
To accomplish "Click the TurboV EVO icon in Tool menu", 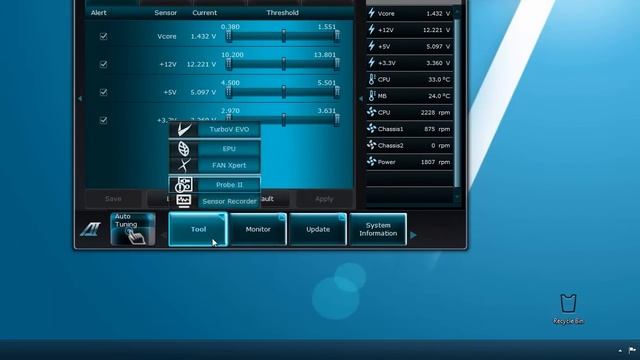I will 184,129.
